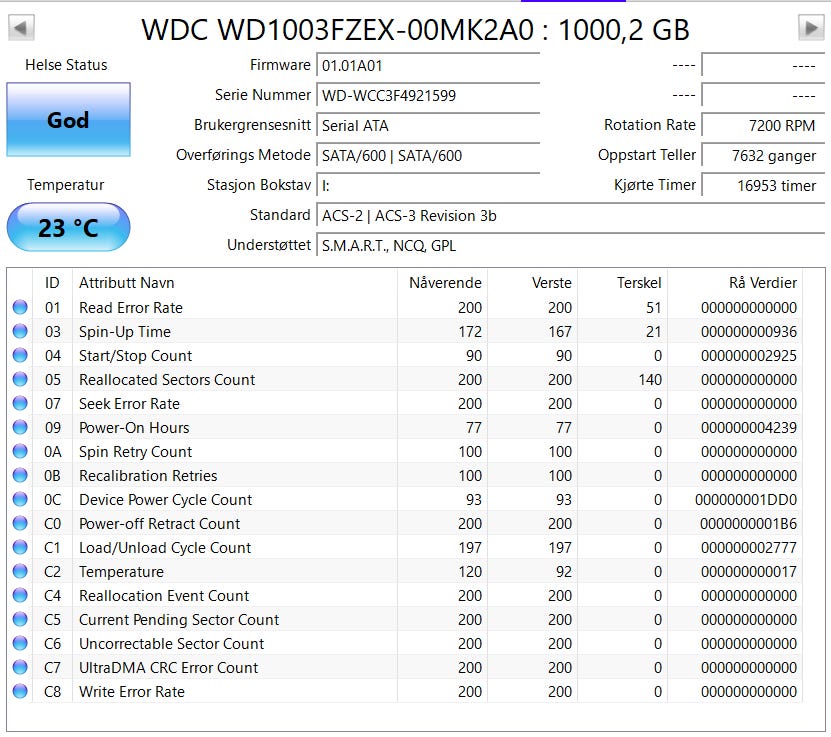Select status dot for Spin-Up Time
This screenshot has height=737, width=831.
(x=20, y=331)
